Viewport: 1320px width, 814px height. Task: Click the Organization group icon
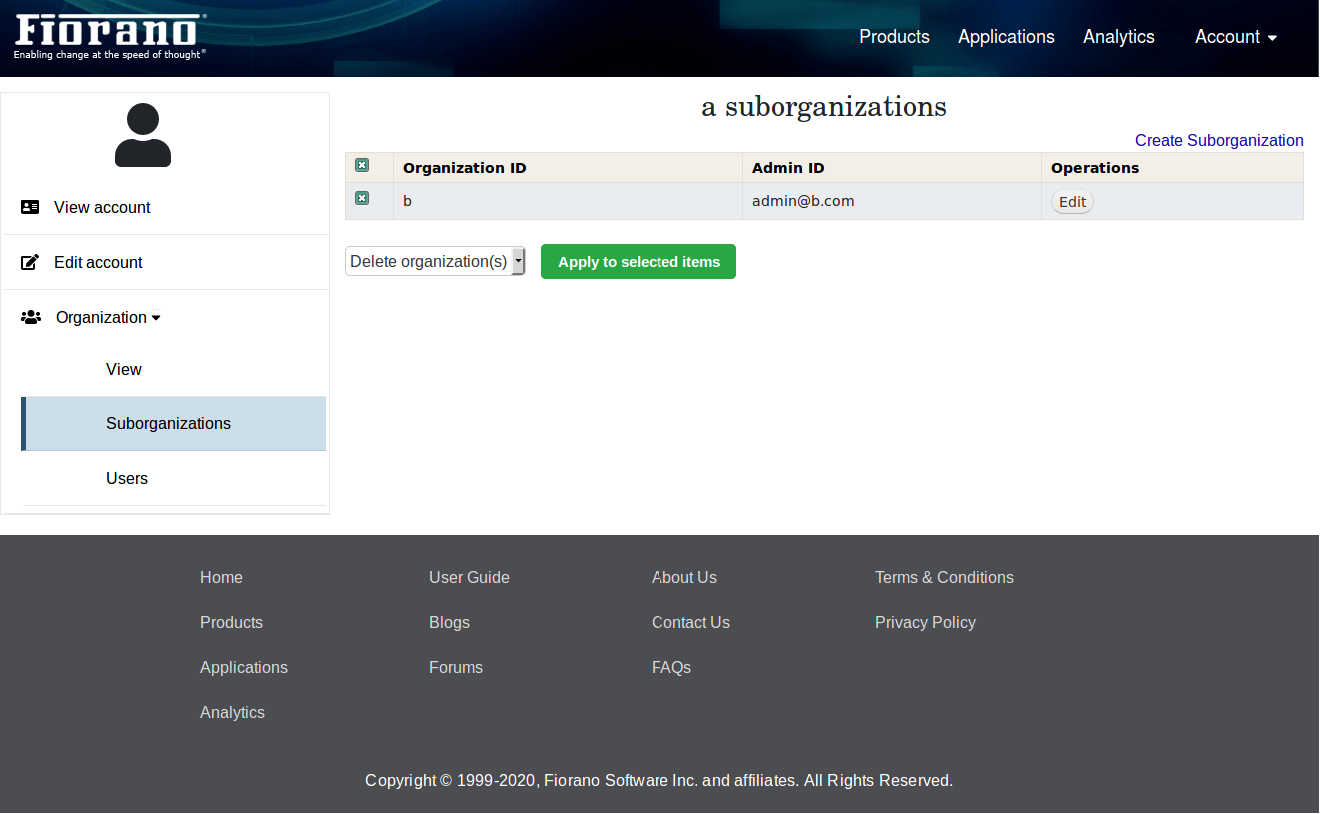31,317
